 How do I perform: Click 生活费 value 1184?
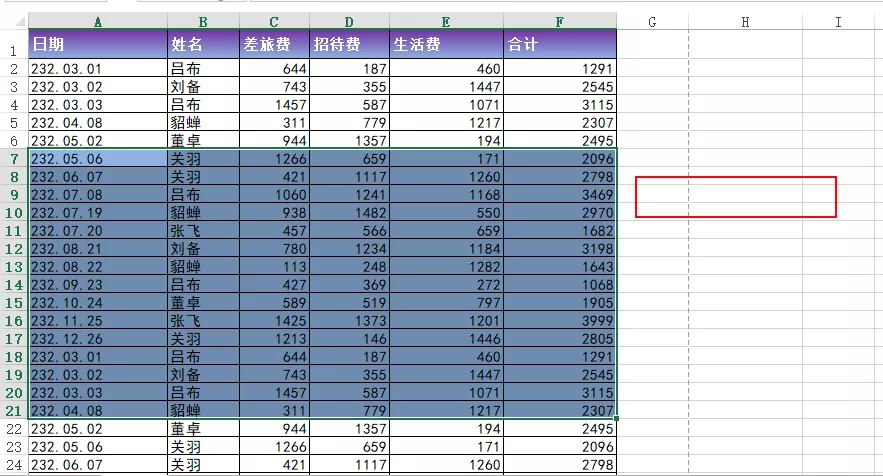point(446,249)
